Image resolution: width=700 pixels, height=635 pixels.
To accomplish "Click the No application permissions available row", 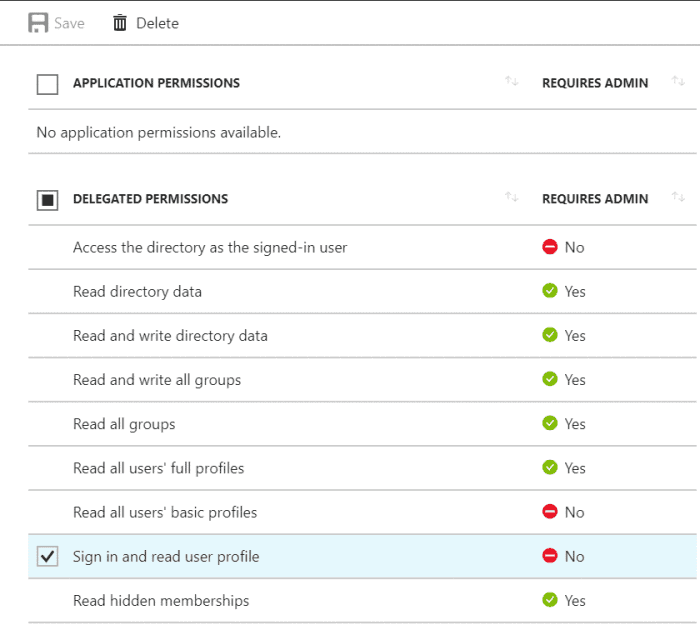I will pos(158,132).
